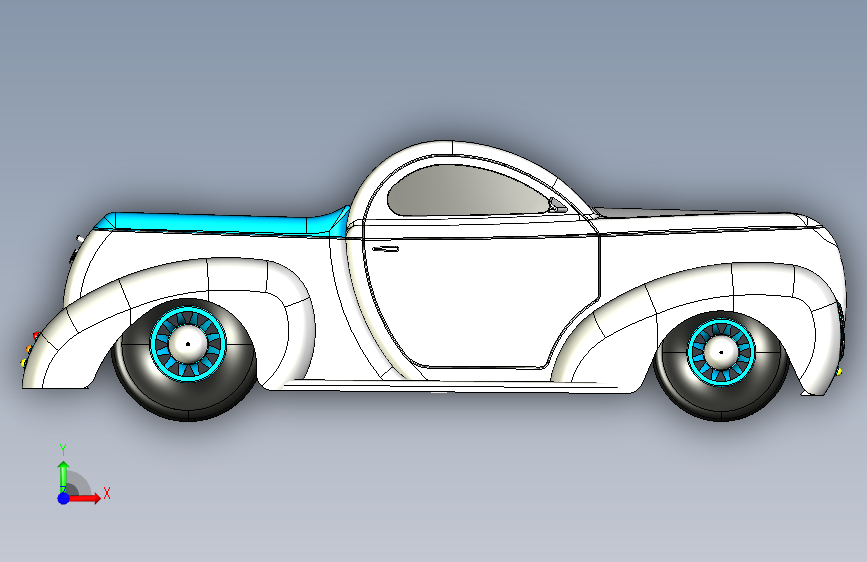Image resolution: width=867 pixels, height=562 pixels.
Task: Select the cyan tonneau cover on the truck bed
Action: [x=221, y=222]
